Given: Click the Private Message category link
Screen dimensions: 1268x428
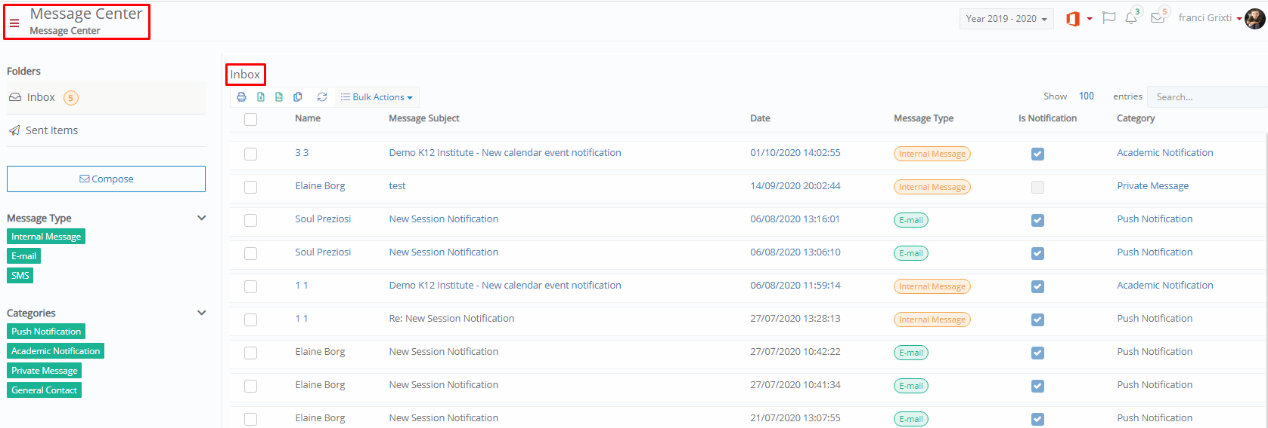Looking at the screenshot, I should [1153, 186].
